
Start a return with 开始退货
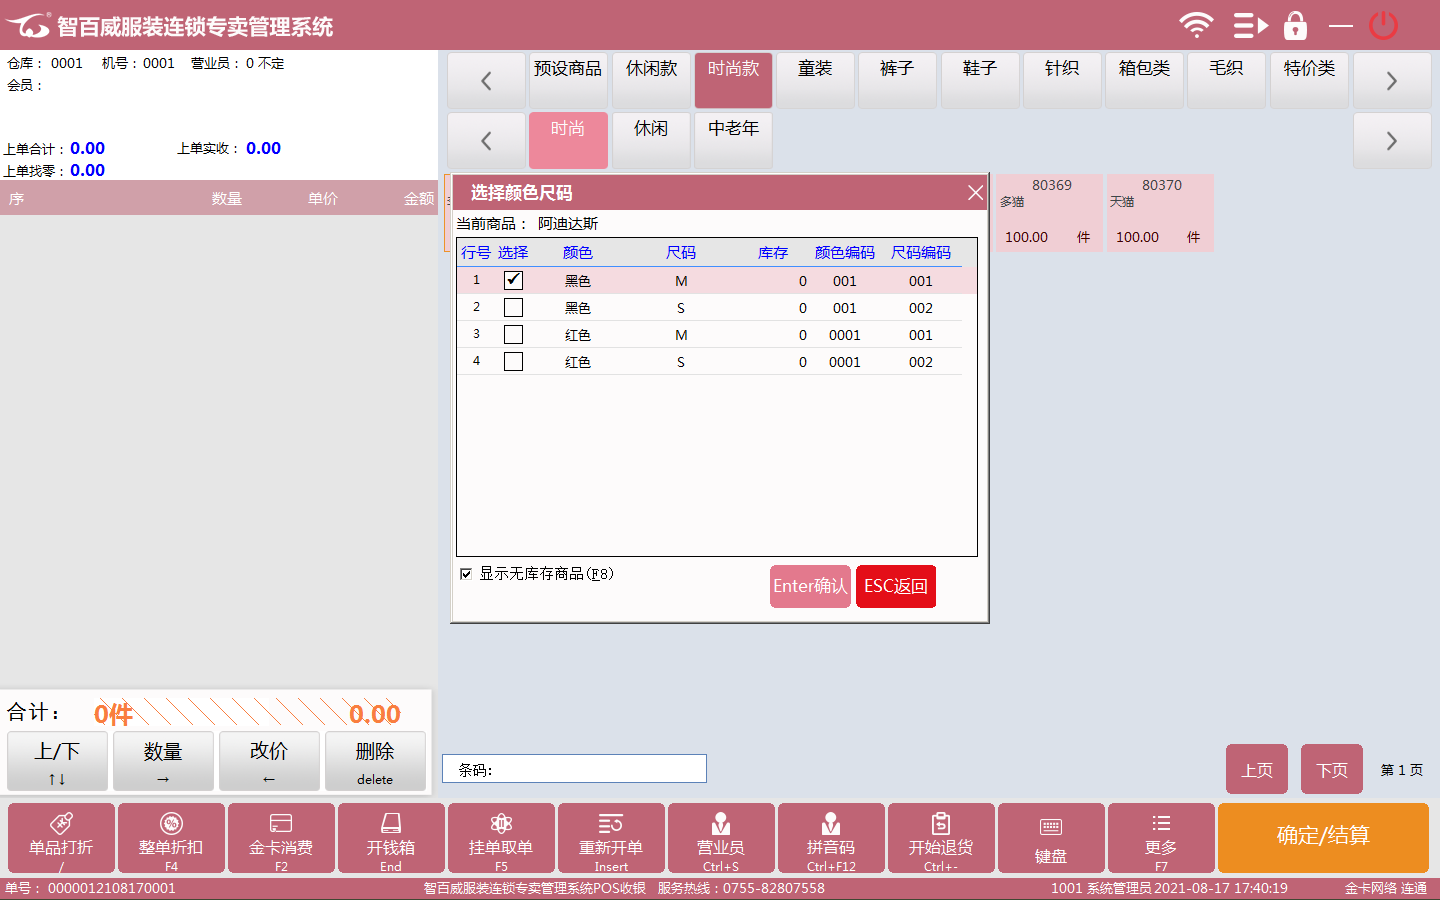(941, 838)
